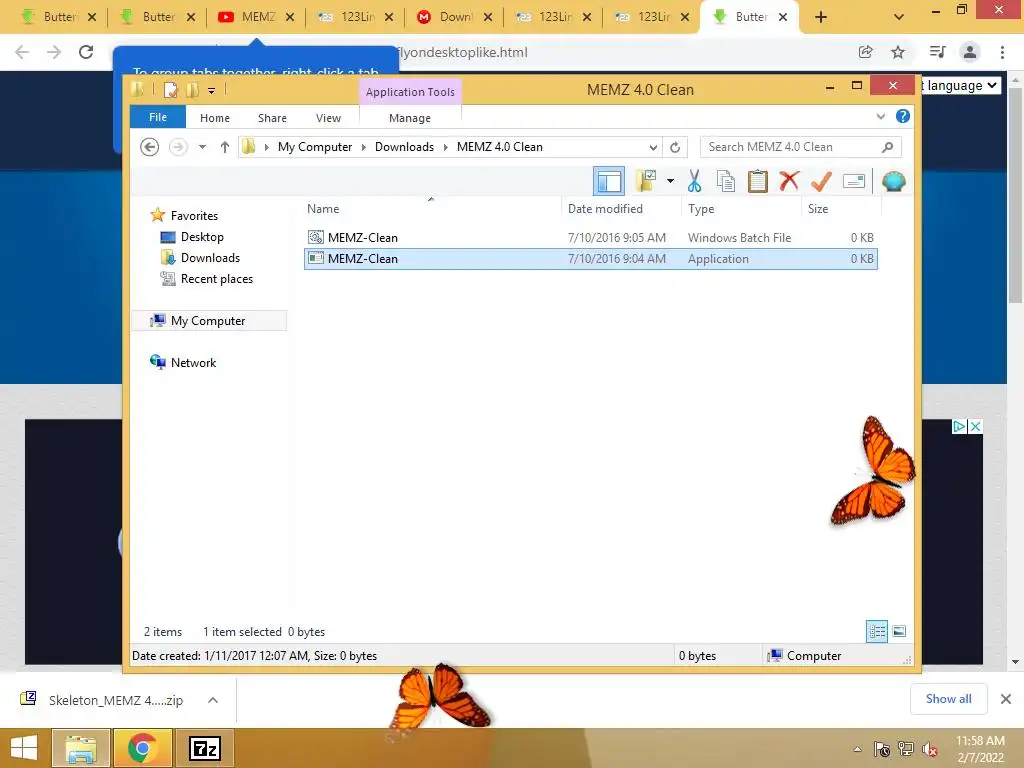Open the dropdown arrow beside new folder icon
This screenshot has height=768, width=1024.
click(670, 181)
